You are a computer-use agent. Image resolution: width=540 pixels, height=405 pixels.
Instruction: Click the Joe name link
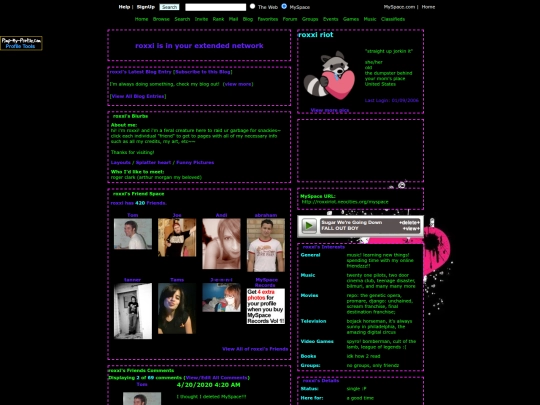(177, 215)
